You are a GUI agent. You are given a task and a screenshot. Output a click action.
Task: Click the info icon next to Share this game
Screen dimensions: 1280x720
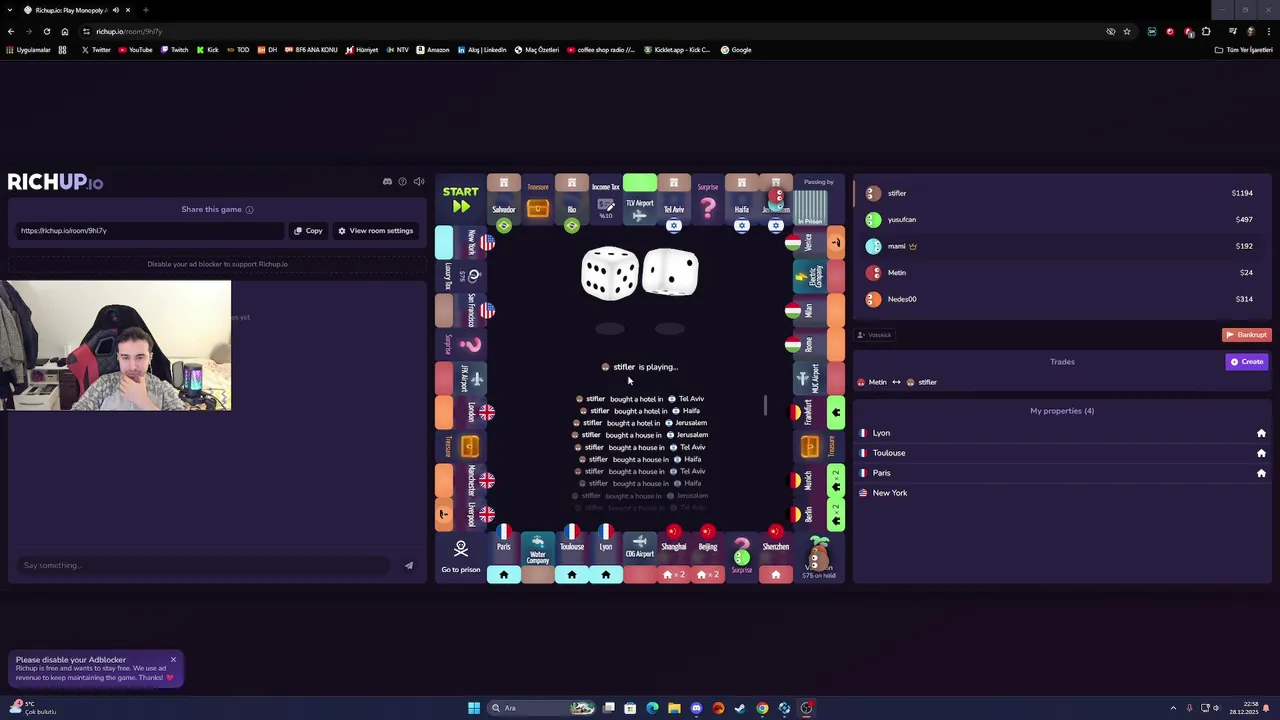(249, 210)
